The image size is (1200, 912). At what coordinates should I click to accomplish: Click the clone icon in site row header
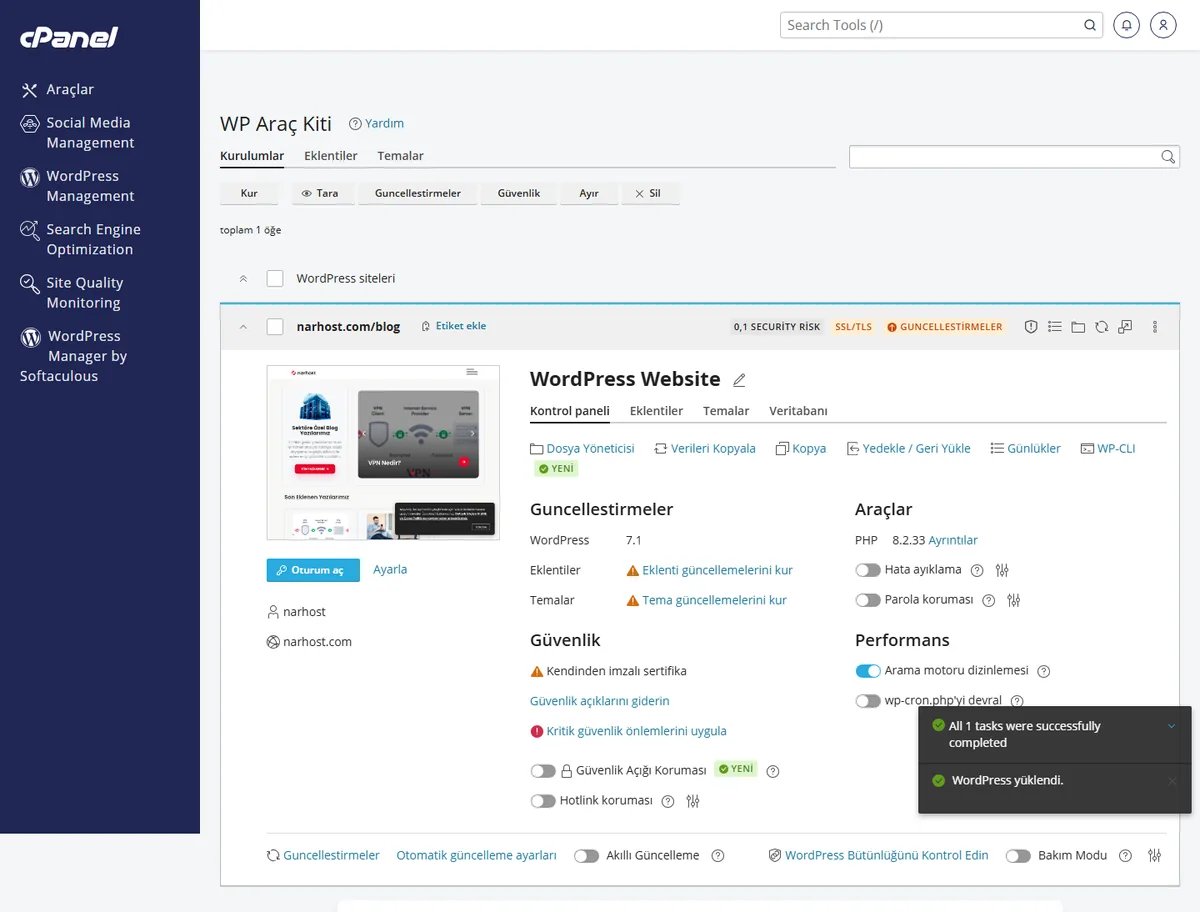point(1125,327)
